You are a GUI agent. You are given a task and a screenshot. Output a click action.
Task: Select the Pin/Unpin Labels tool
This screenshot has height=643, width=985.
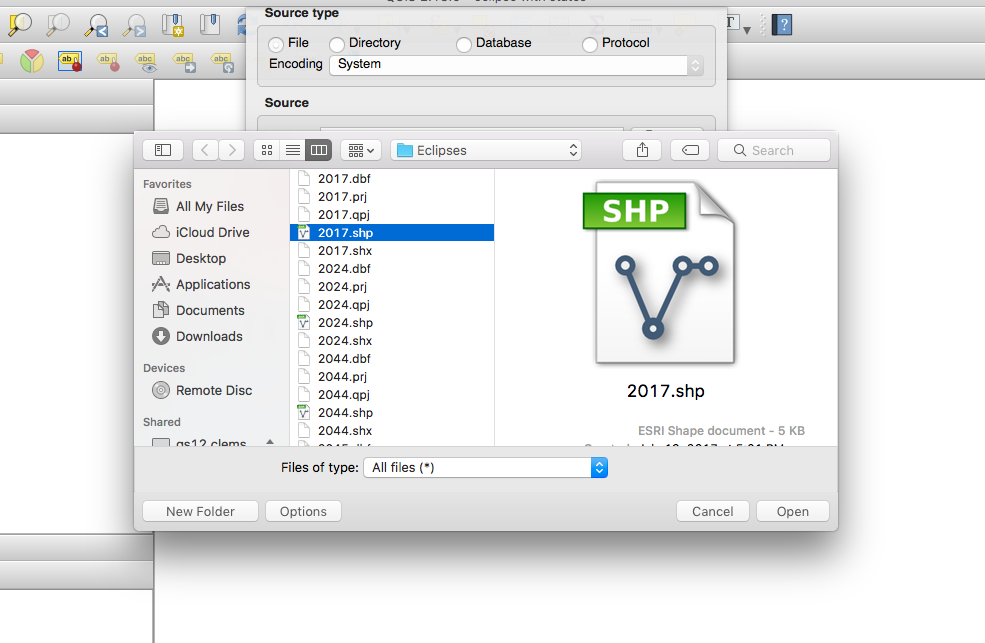(108, 62)
